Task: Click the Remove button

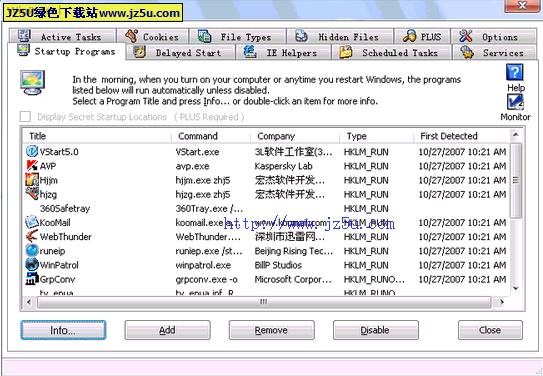Action: click(272, 330)
